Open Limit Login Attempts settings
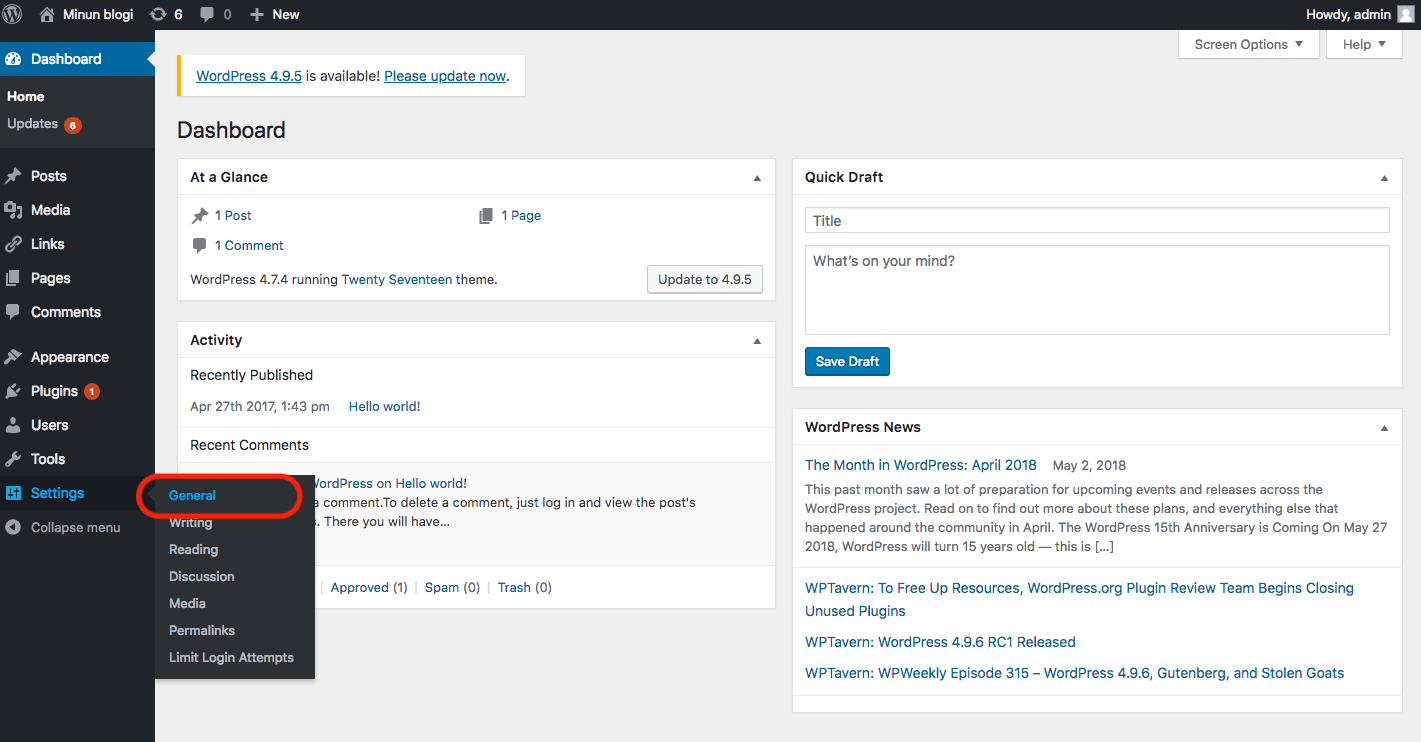The image size is (1421, 742). (x=231, y=657)
